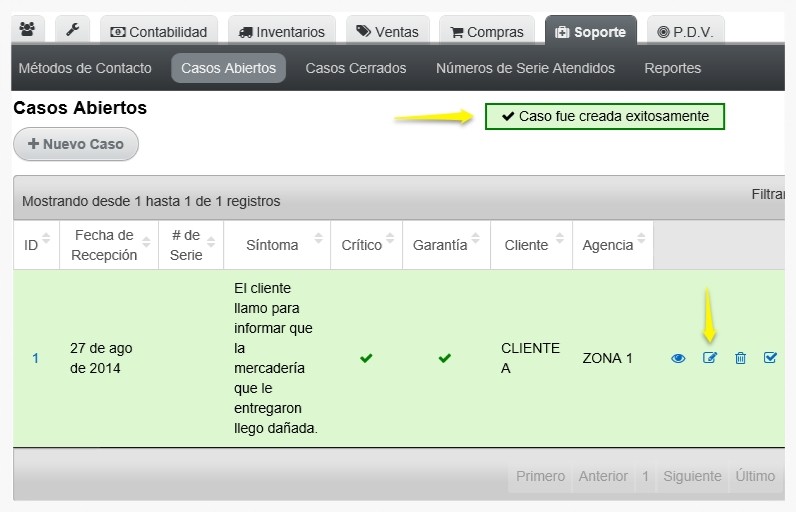Delete case 1 with the trash icon
The height and width of the screenshot is (512, 796).
[x=740, y=358]
